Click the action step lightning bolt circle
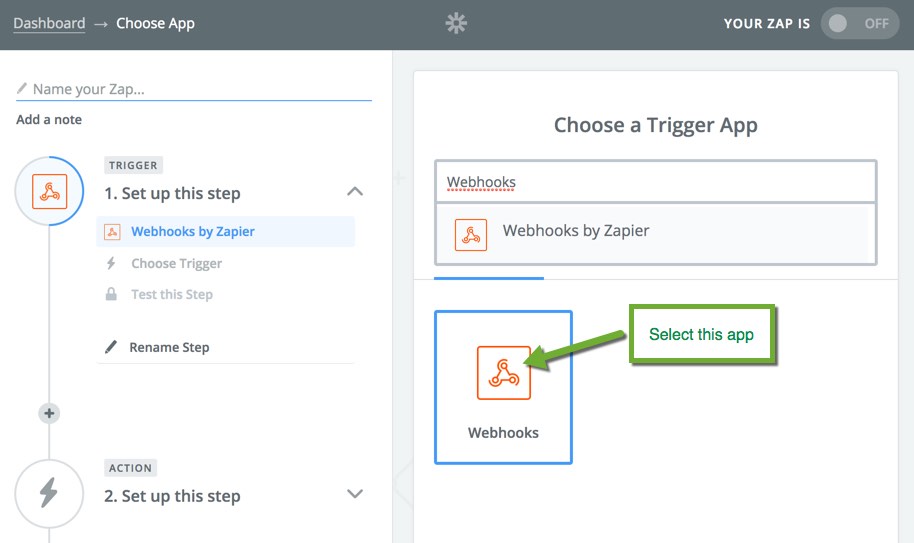The height and width of the screenshot is (543, 914). pos(49,493)
